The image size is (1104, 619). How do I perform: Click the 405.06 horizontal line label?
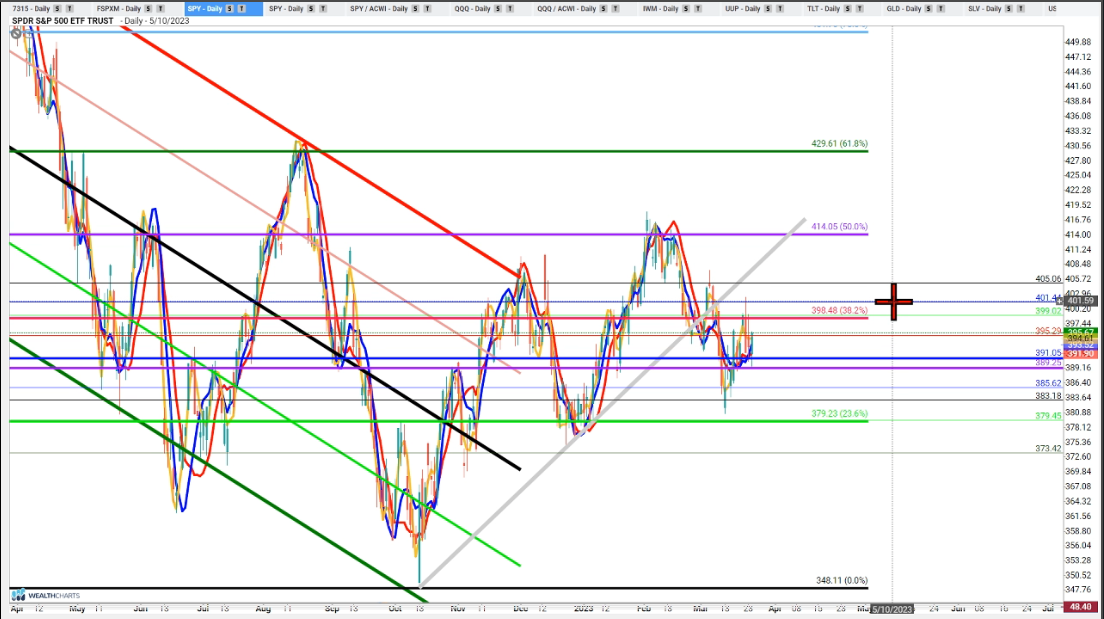1048,279
